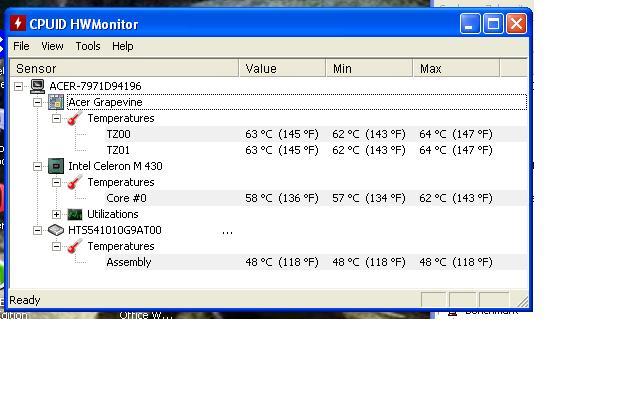640x400 pixels.
Task: Click Core #0 current value 58 °C
Action: coord(282,198)
